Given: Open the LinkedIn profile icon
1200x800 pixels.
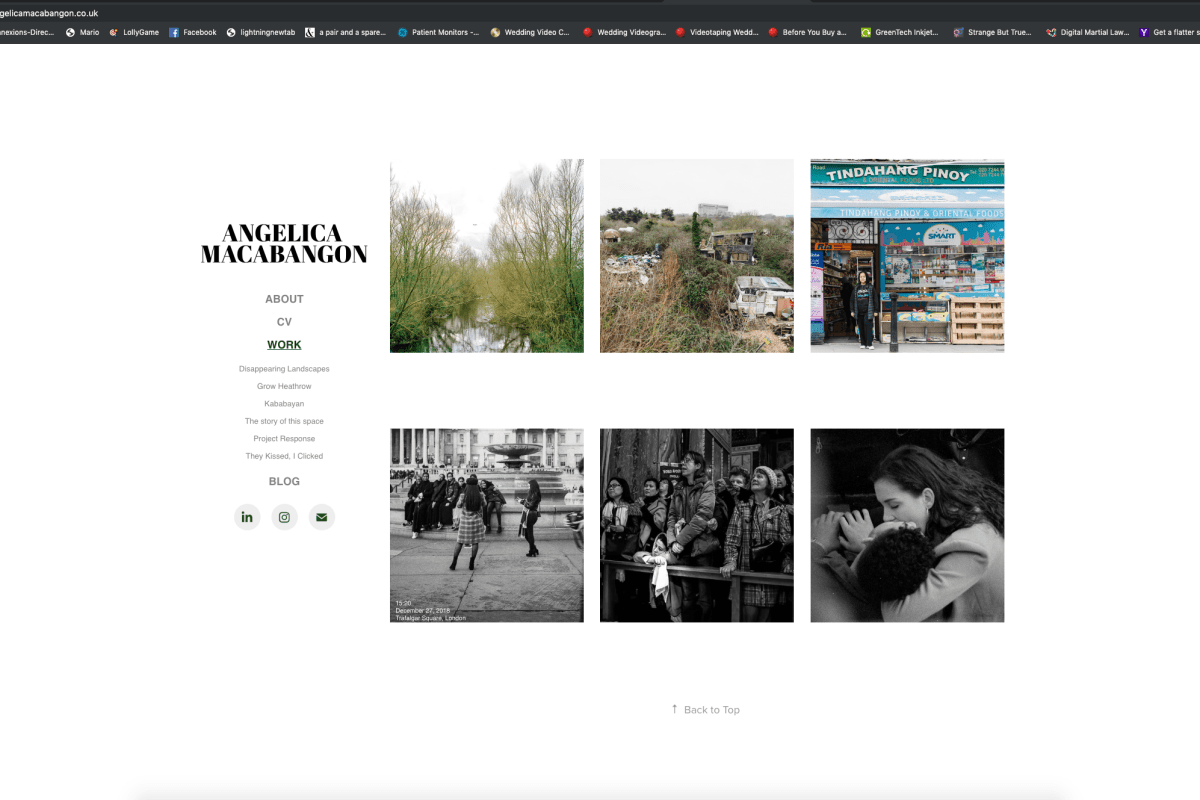Looking at the screenshot, I should coord(247,517).
